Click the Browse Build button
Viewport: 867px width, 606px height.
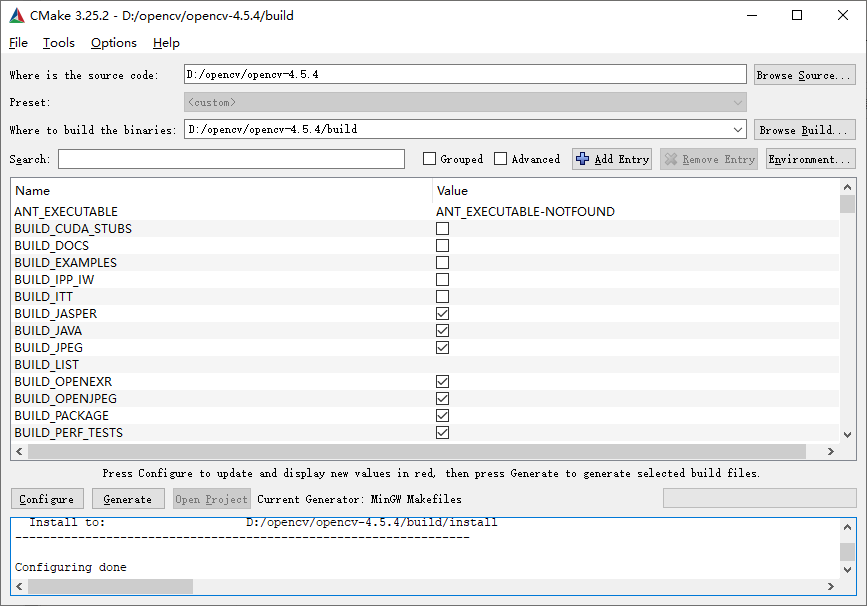pos(805,130)
